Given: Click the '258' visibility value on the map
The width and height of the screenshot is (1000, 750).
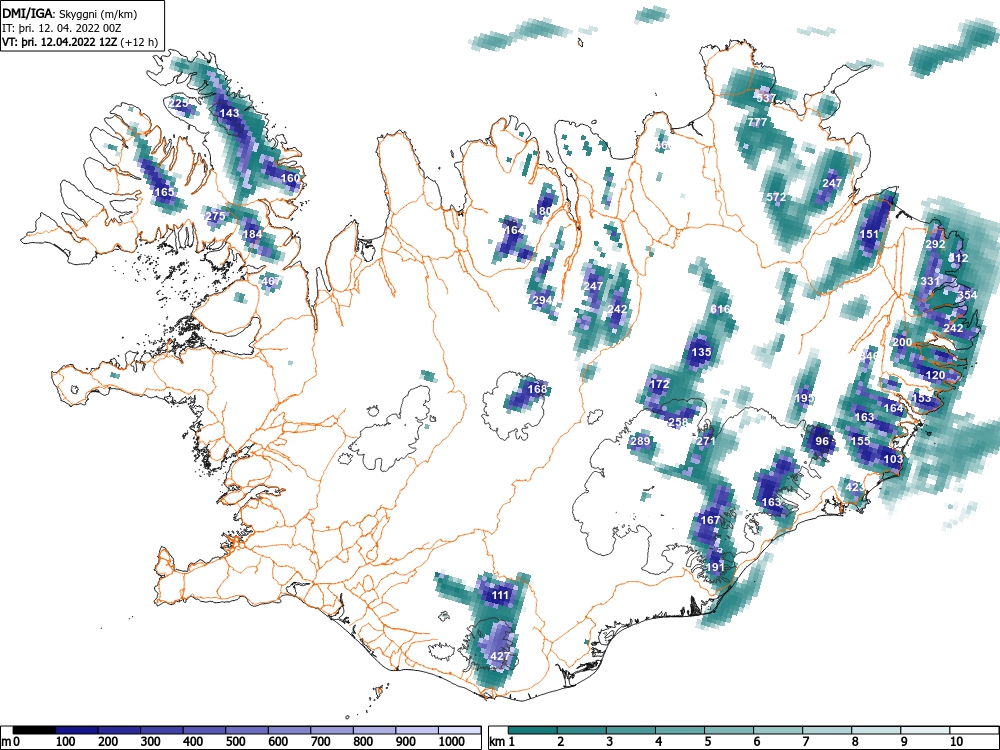Looking at the screenshot, I should point(678,422).
